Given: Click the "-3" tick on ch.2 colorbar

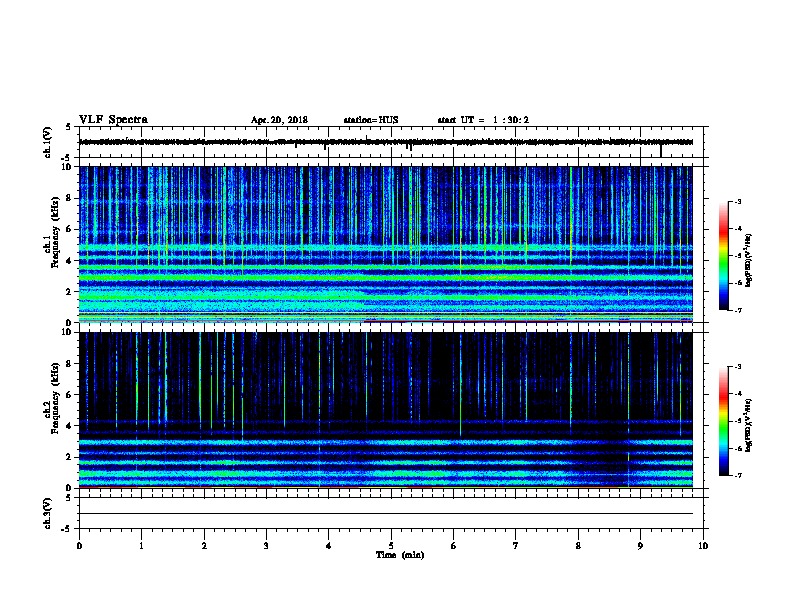Looking at the screenshot, I should (x=737, y=367).
